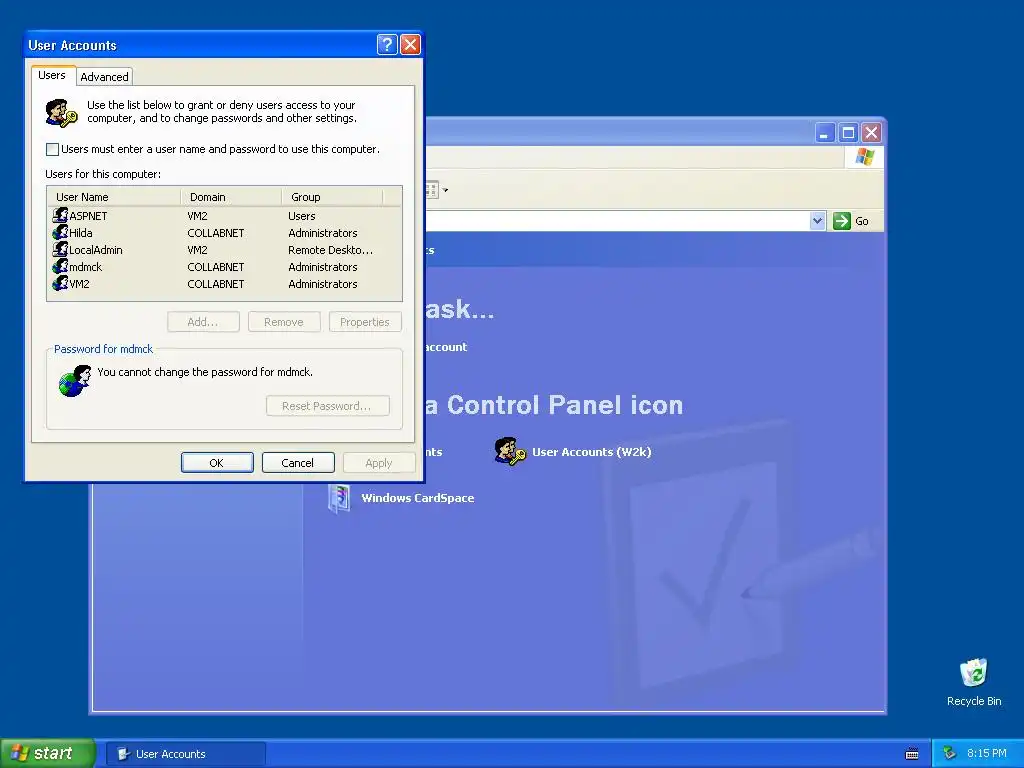1024x768 pixels.
Task: Click the LocalAdmin user name text
Action: (95, 250)
